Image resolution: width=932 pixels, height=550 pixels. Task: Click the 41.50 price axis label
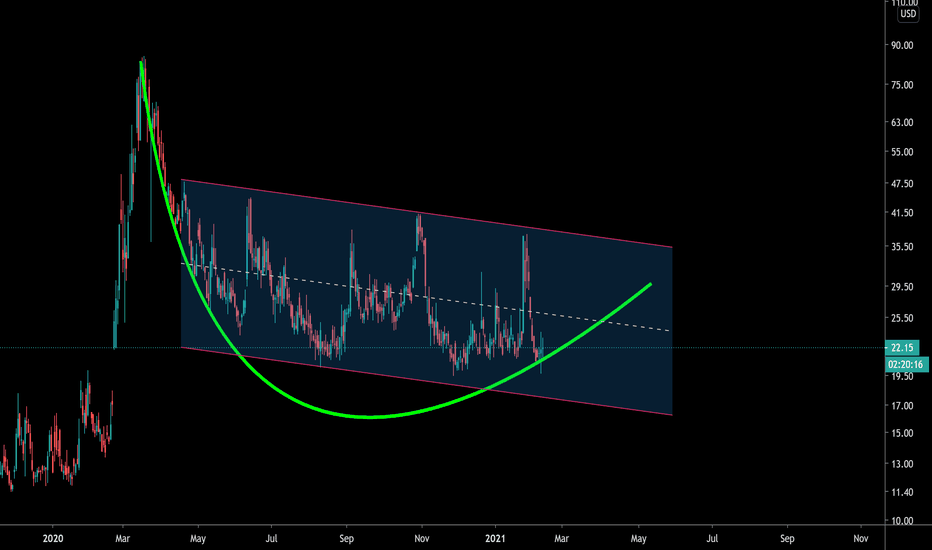pos(902,213)
